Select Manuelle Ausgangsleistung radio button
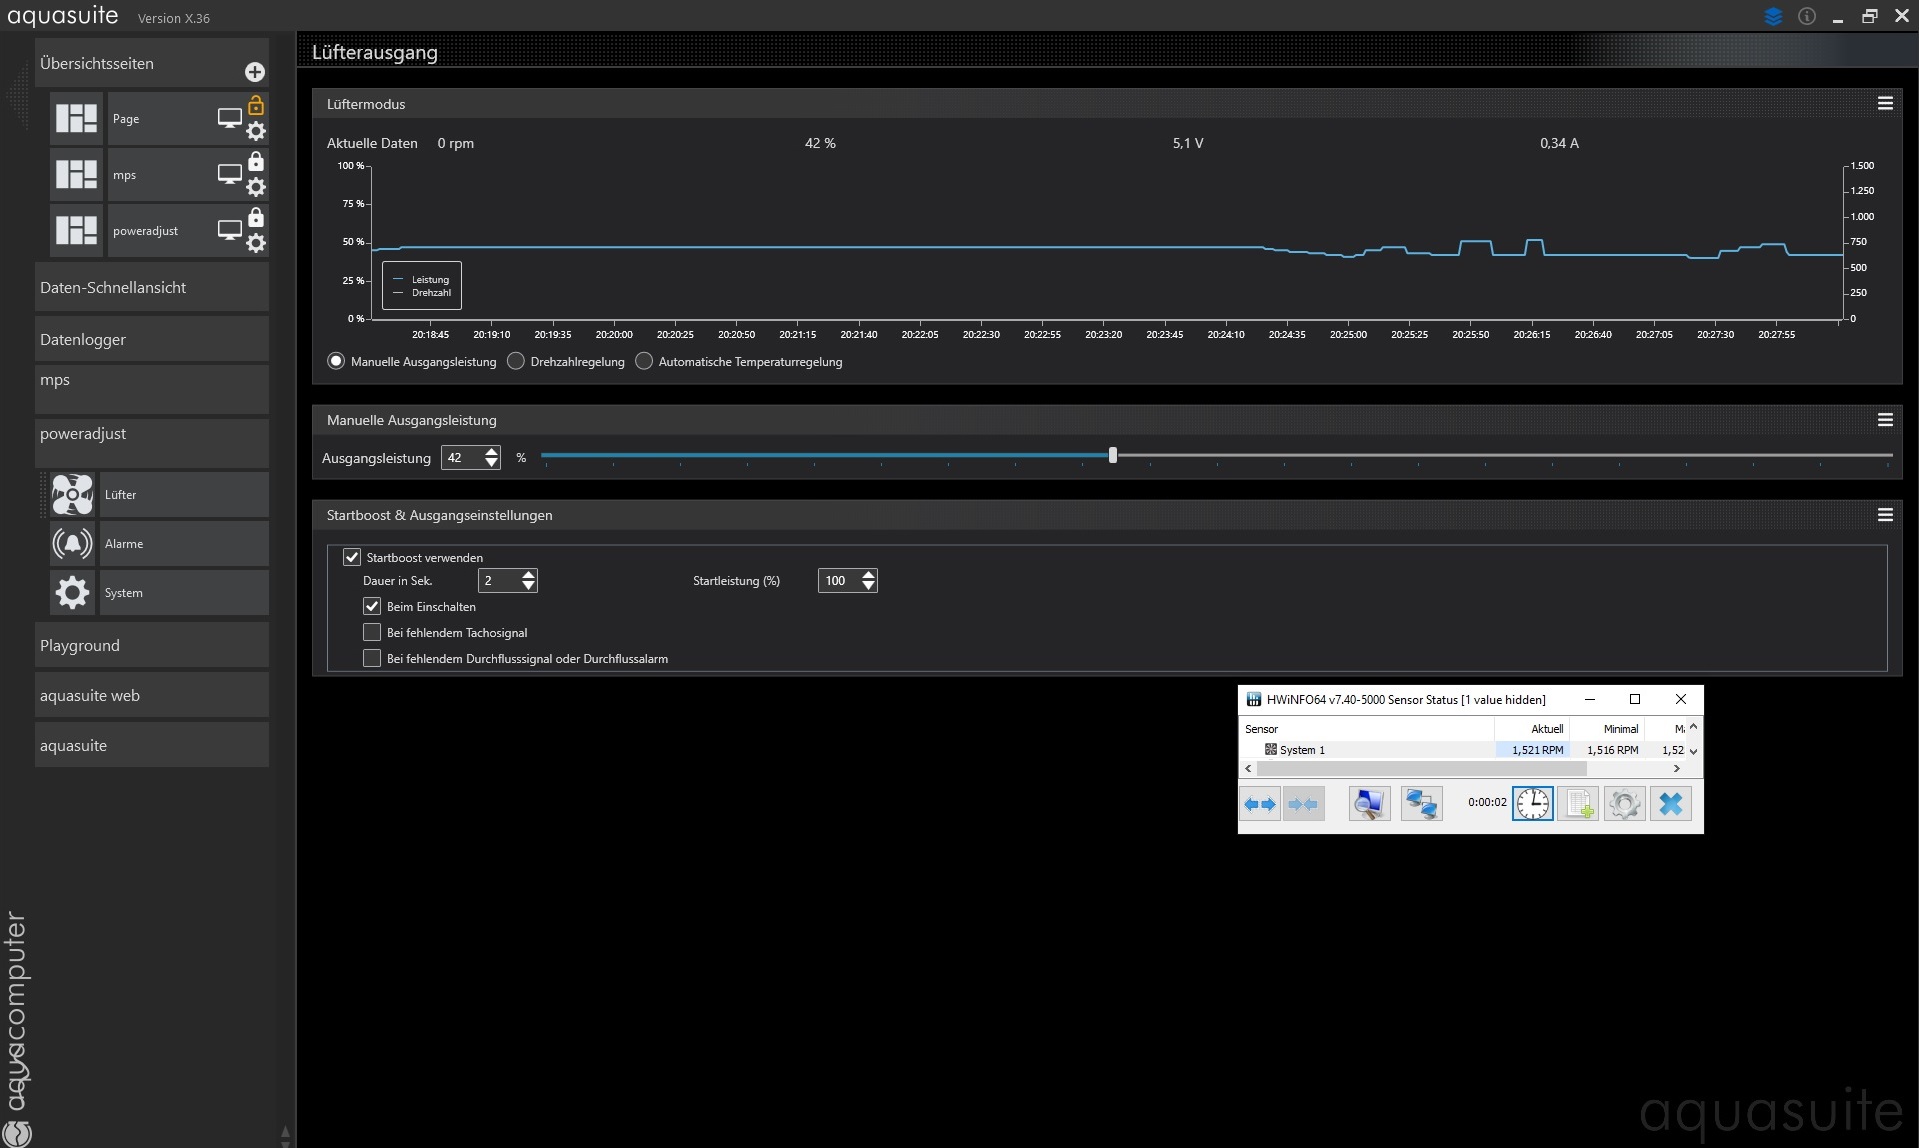 point(336,361)
